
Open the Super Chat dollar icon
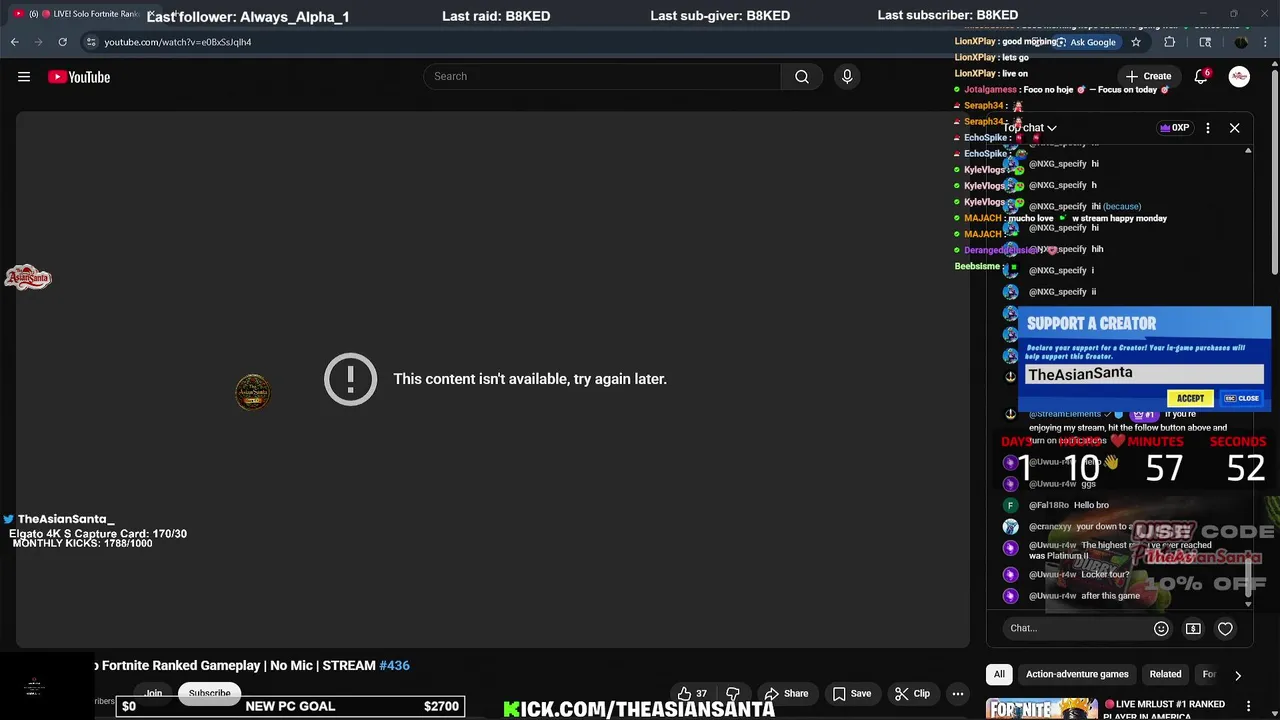[1193, 629]
